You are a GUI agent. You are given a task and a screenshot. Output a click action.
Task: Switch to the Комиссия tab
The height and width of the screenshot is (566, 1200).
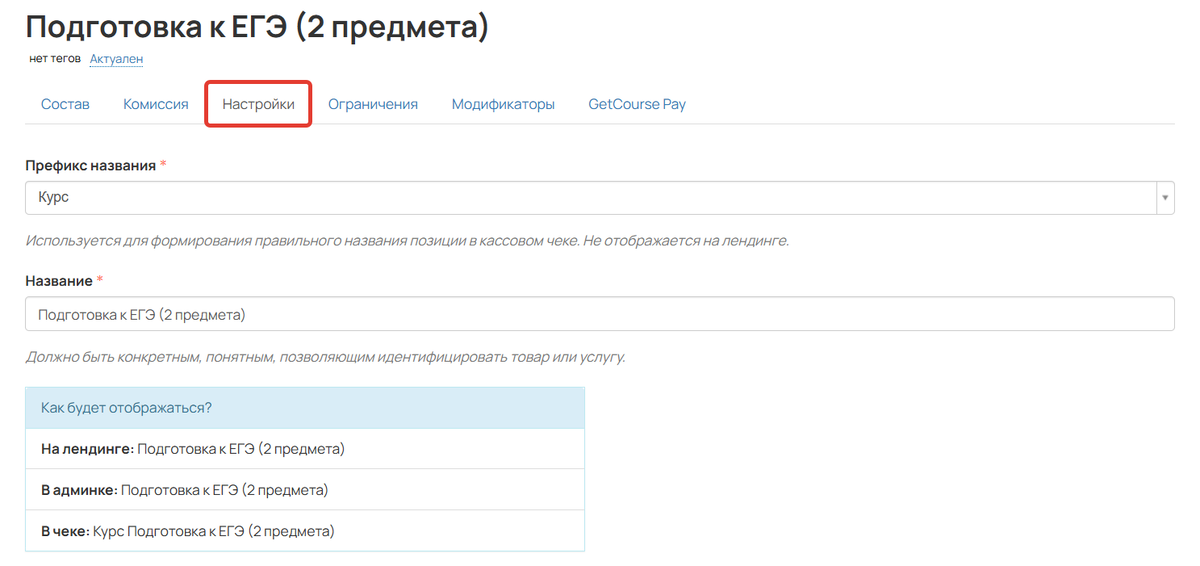coord(156,104)
